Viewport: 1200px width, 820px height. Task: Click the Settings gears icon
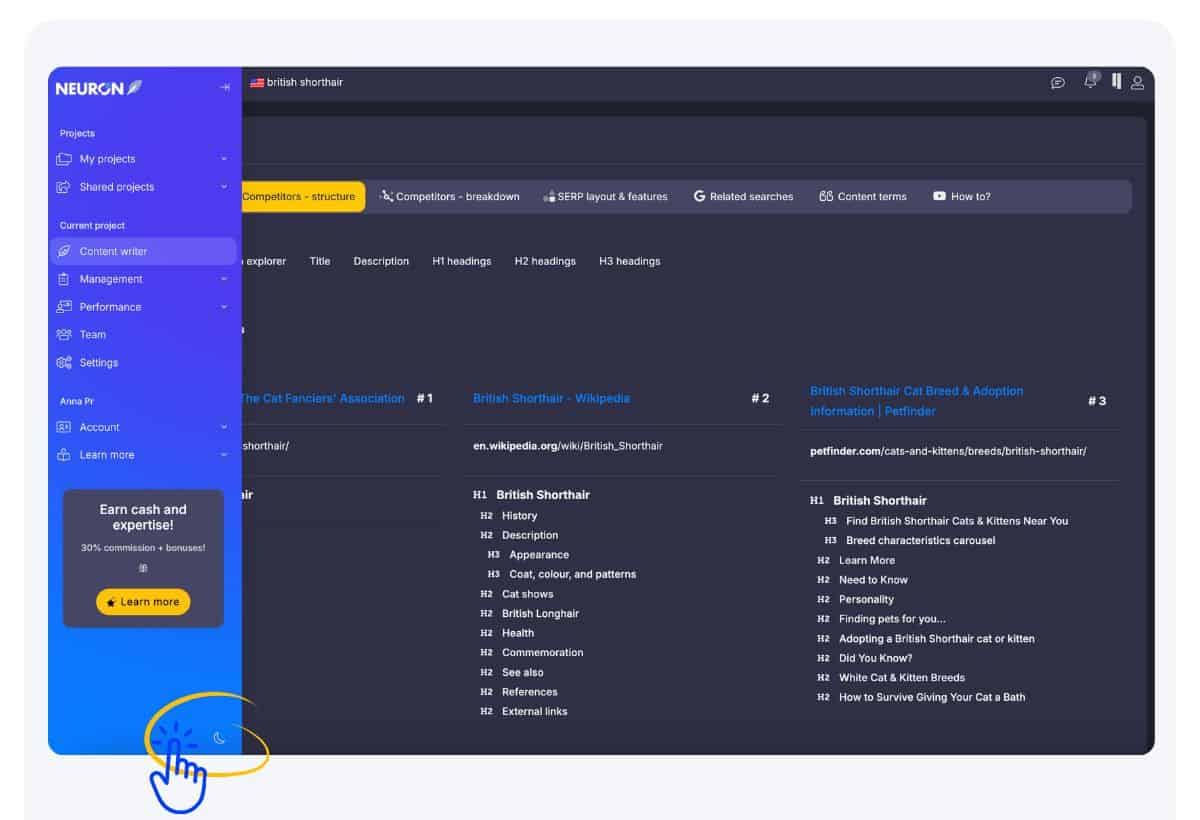point(64,363)
